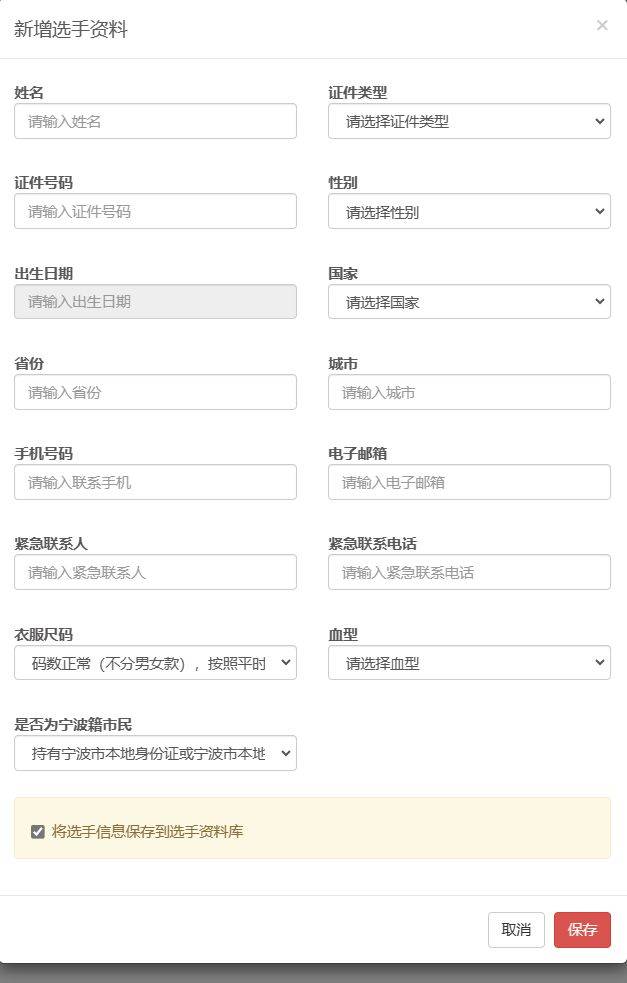Click the 紧急联系人 emergency contact field
Image resolution: width=627 pixels, height=983 pixels.
[155, 572]
